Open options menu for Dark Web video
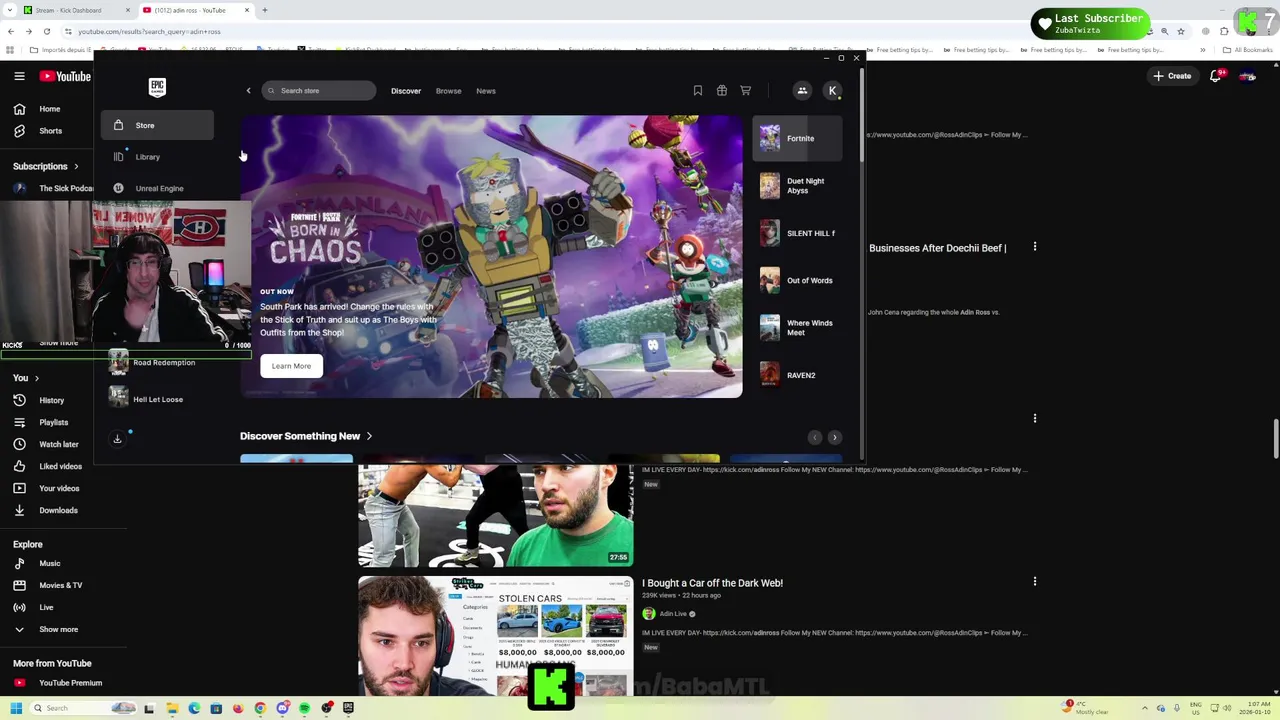Screen dimensions: 1280x720 pyautogui.click(x=1035, y=581)
